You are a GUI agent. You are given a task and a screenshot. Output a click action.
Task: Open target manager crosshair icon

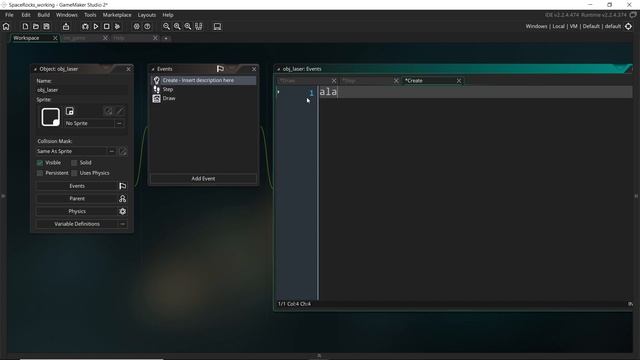[628, 26]
